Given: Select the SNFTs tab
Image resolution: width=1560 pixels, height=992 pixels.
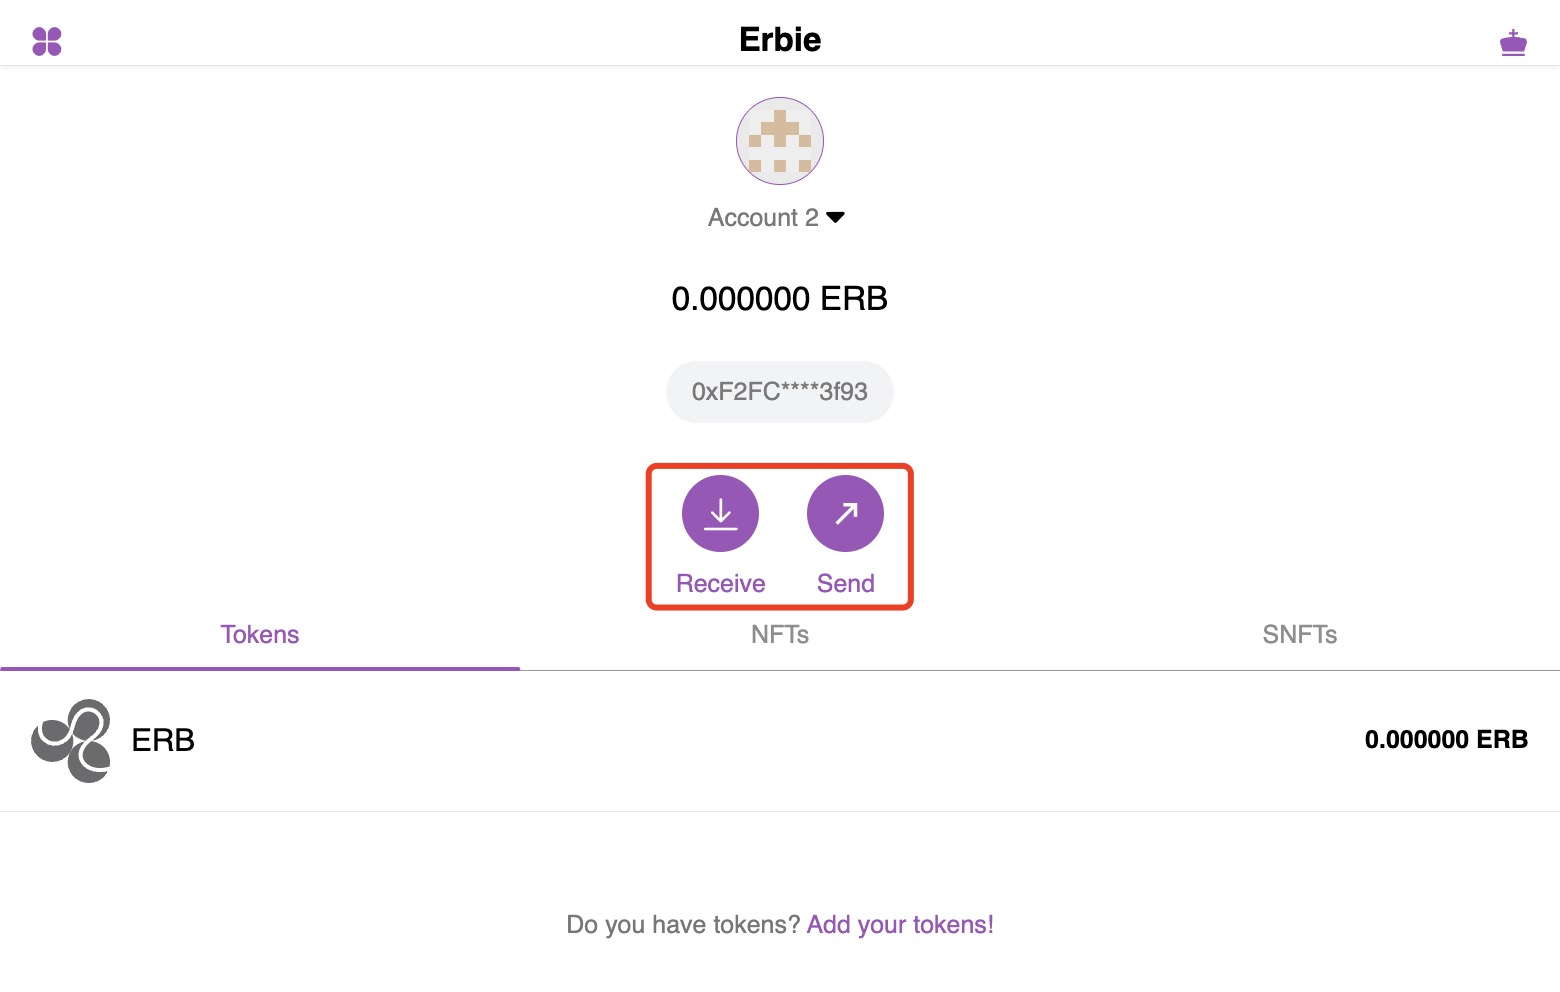Looking at the screenshot, I should tap(1300, 635).
